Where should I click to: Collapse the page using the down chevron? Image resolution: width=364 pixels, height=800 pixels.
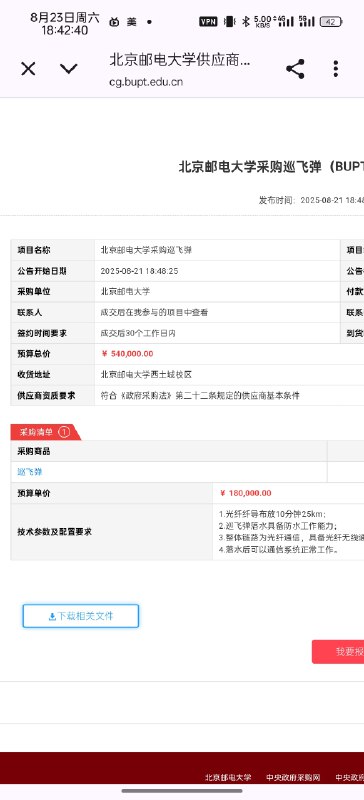tap(68, 68)
